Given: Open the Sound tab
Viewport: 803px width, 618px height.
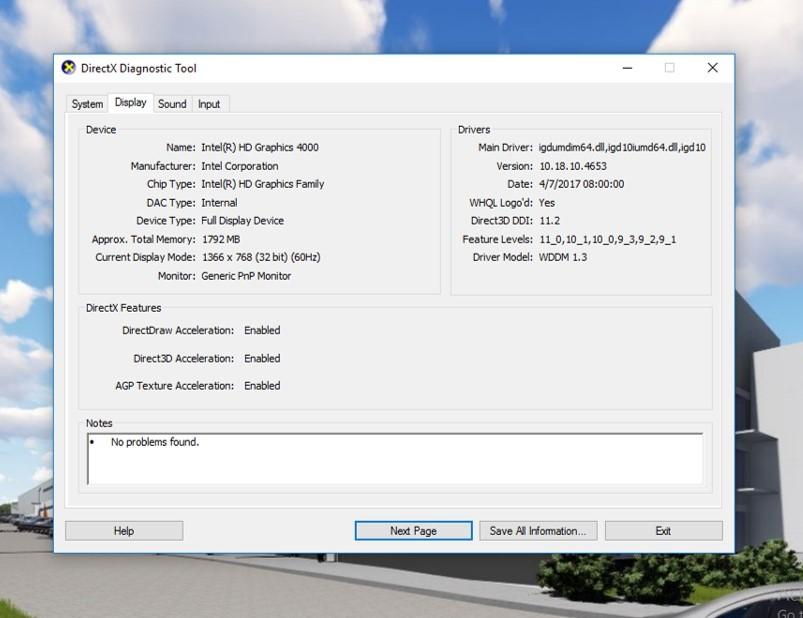Looking at the screenshot, I should point(172,104).
